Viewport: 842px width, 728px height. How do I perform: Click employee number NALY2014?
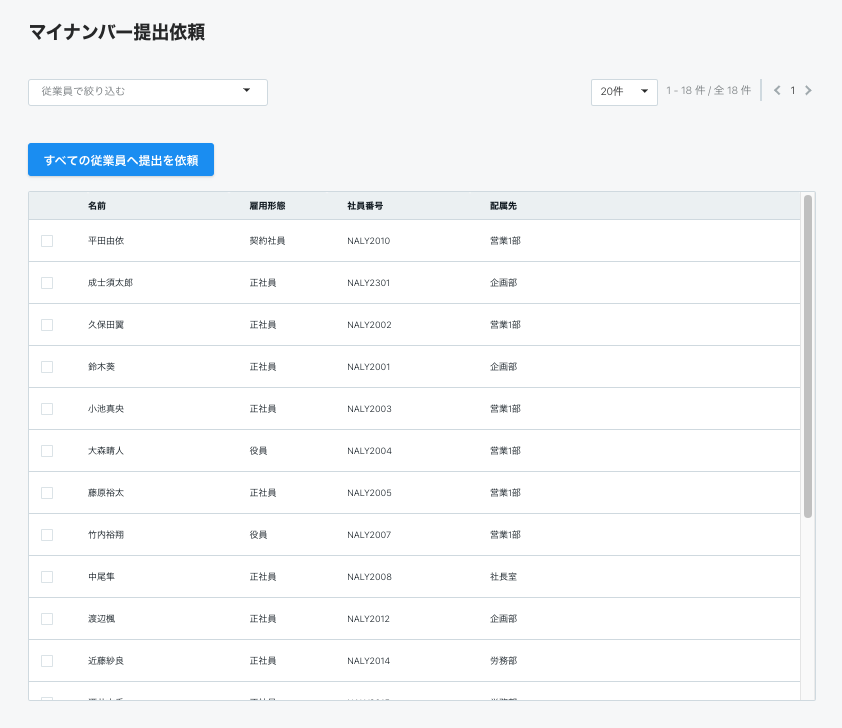(x=368, y=661)
